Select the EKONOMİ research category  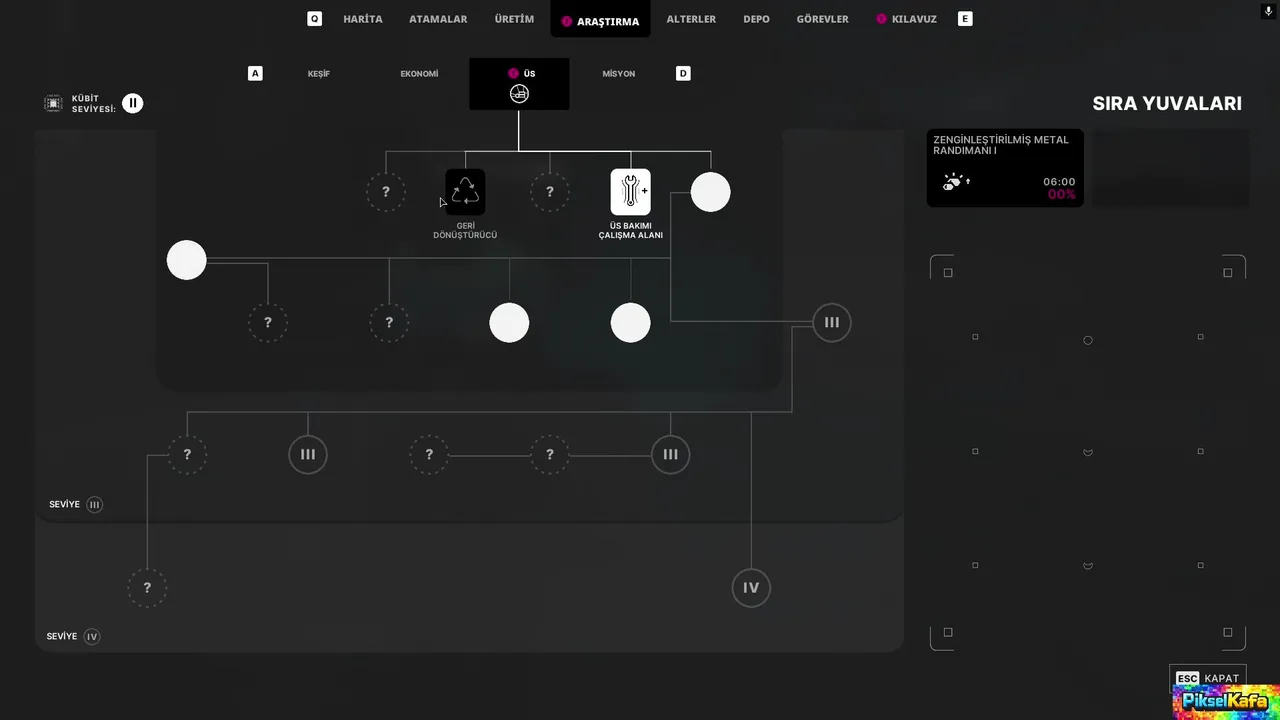(x=419, y=74)
